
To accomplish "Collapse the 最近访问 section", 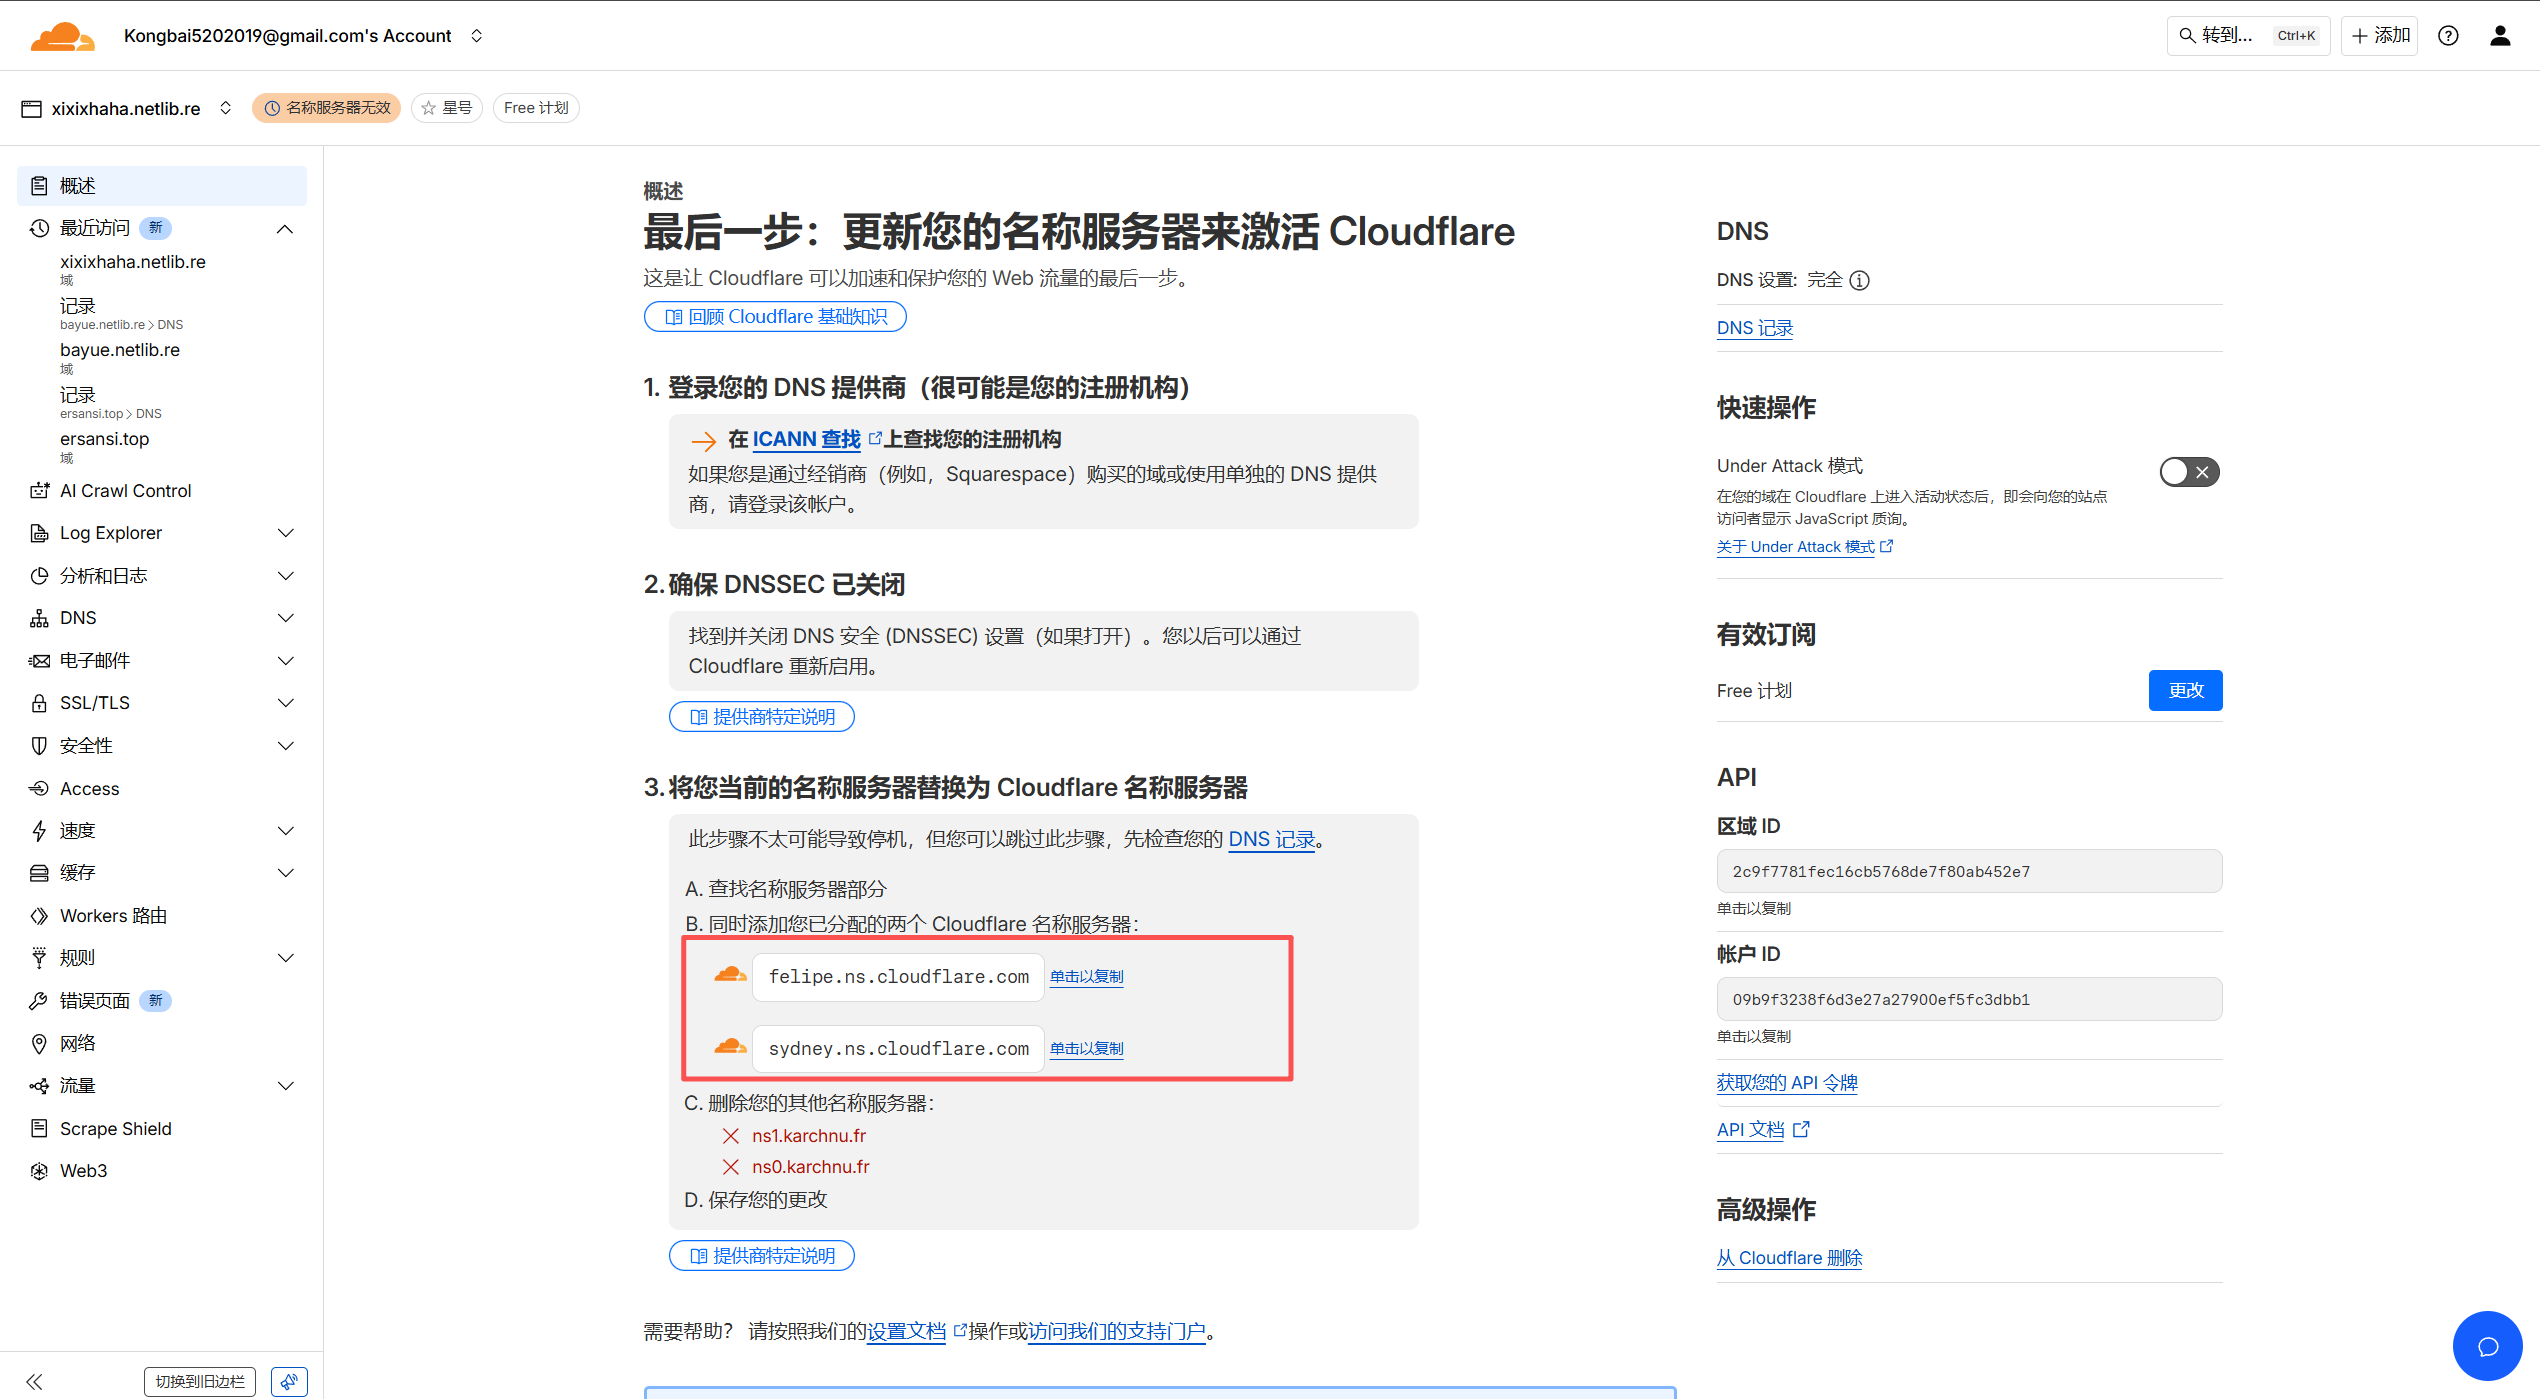I will (x=285, y=229).
